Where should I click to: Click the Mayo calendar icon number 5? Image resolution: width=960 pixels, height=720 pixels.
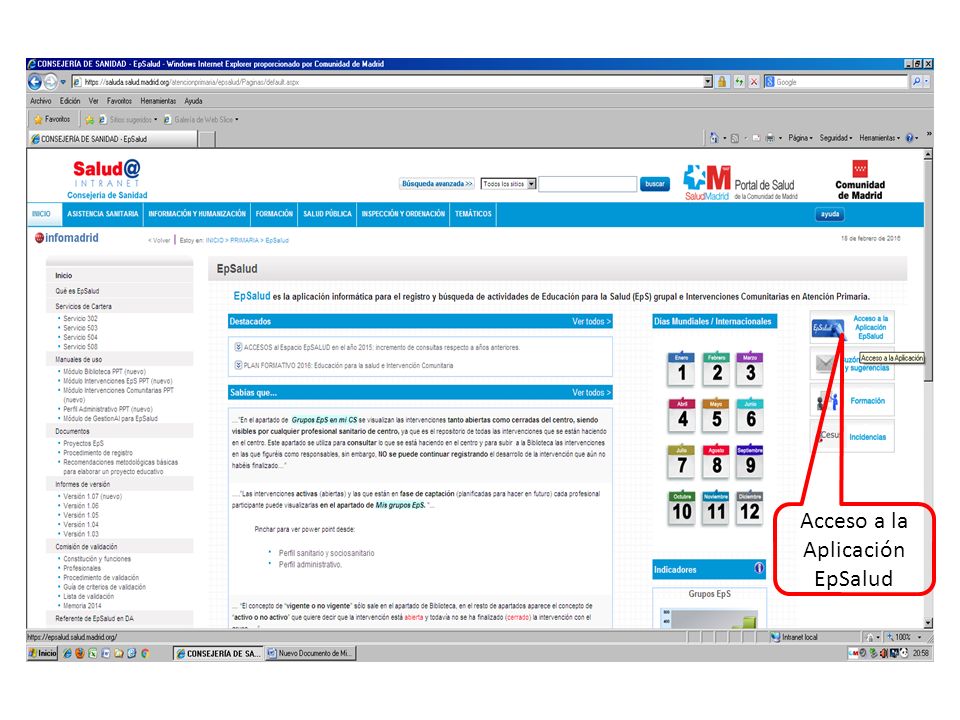coord(716,414)
